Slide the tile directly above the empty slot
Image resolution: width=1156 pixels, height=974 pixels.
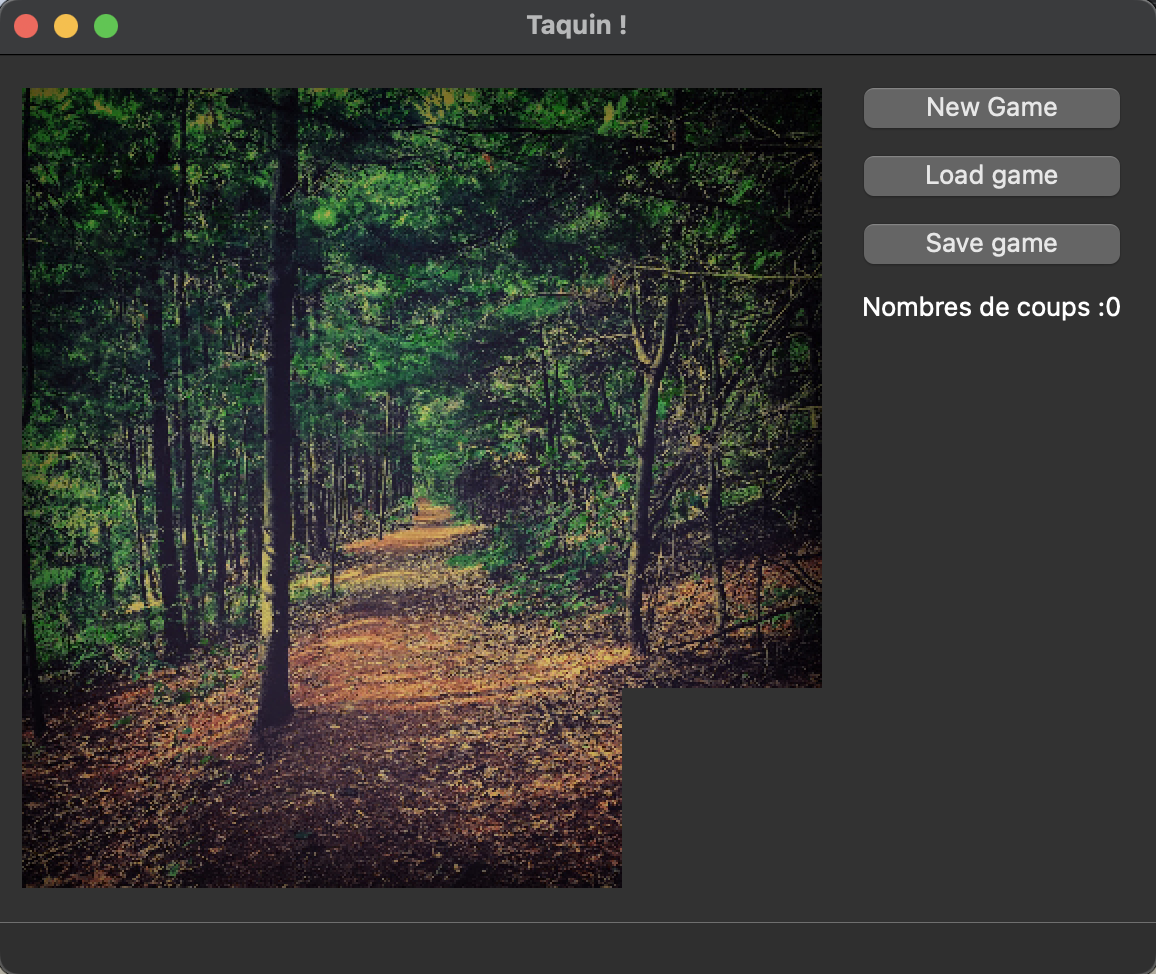tap(722, 588)
